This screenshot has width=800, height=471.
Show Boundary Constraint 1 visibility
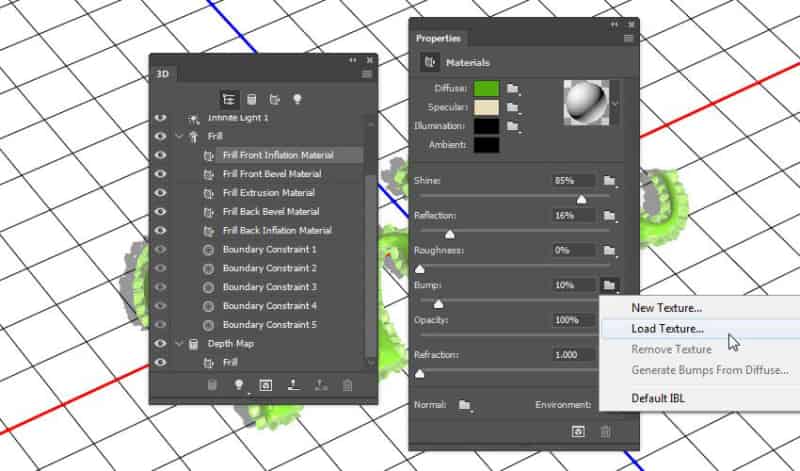pyautogui.click(x=160, y=250)
